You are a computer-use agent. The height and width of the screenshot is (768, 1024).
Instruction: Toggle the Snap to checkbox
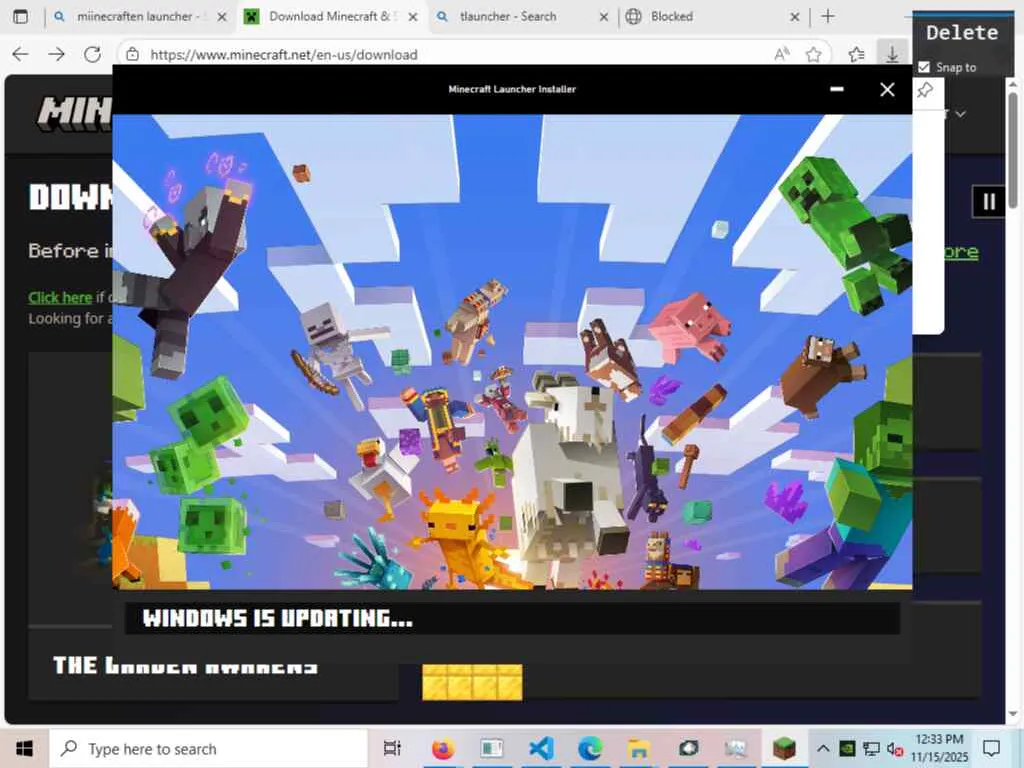tap(924, 67)
